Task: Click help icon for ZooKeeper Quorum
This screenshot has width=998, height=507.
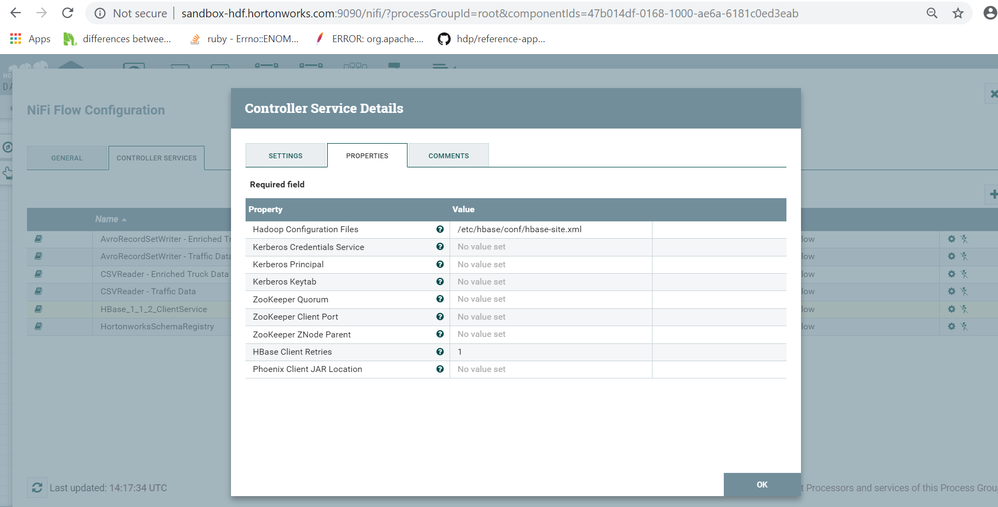Action: click(440, 299)
